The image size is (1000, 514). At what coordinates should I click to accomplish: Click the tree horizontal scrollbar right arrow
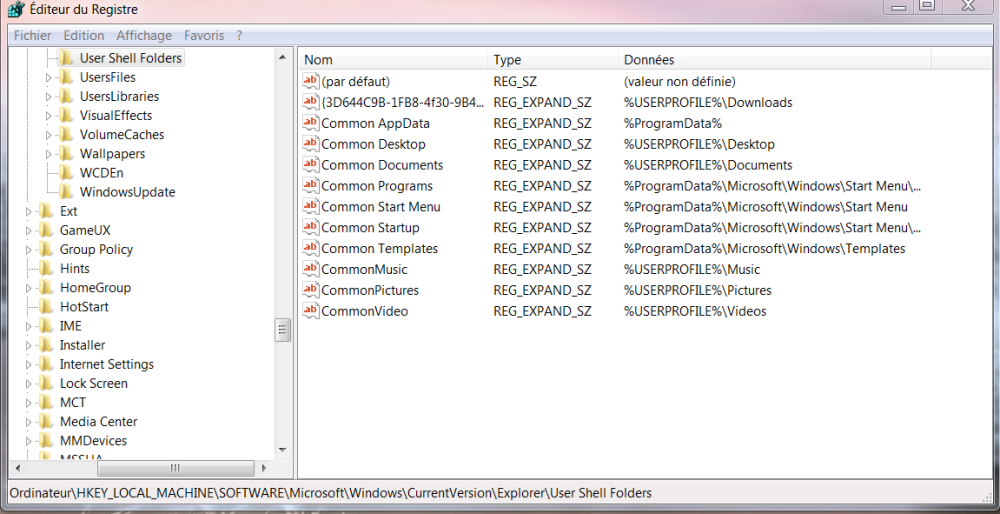pyautogui.click(x=264, y=468)
